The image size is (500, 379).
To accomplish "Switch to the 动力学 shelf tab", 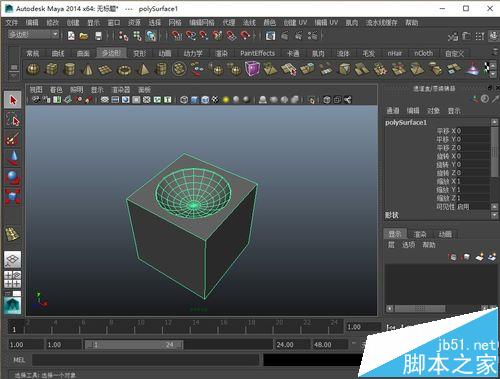I will (x=193, y=53).
